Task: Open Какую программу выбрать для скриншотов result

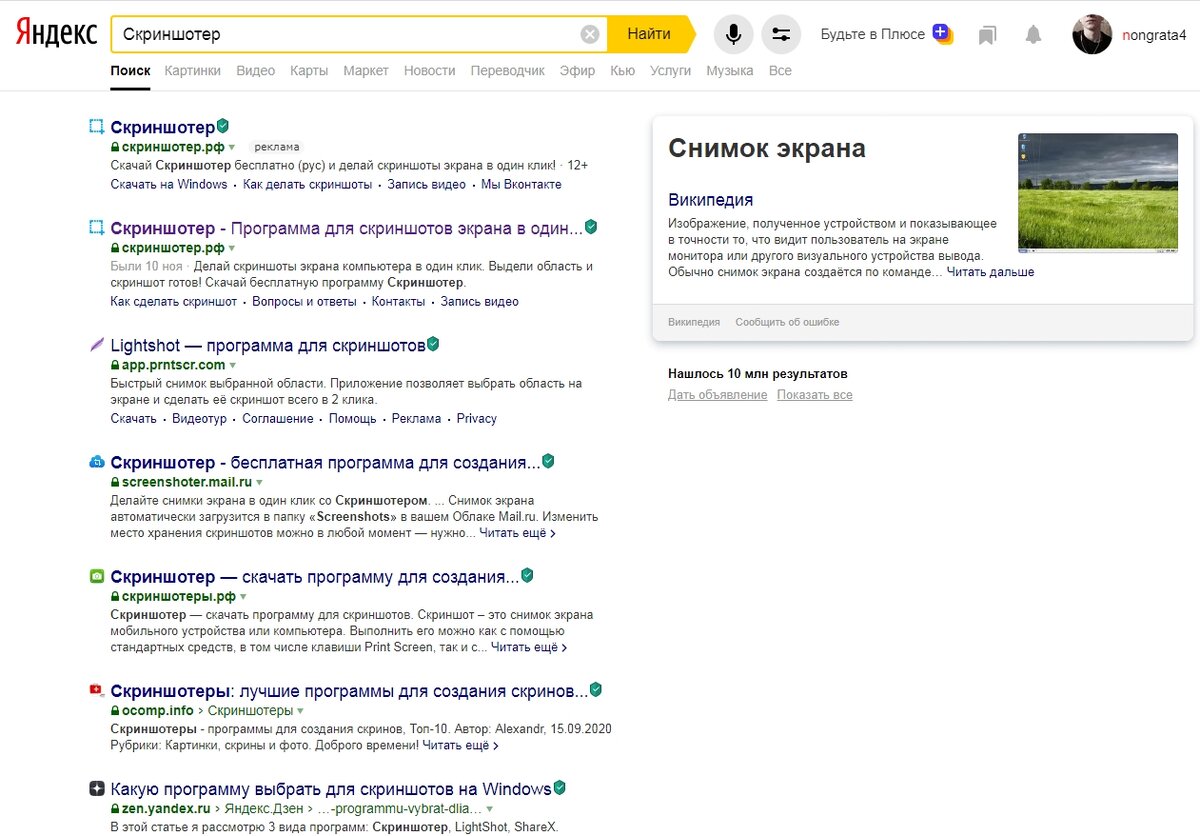Action: pos(331,788)
